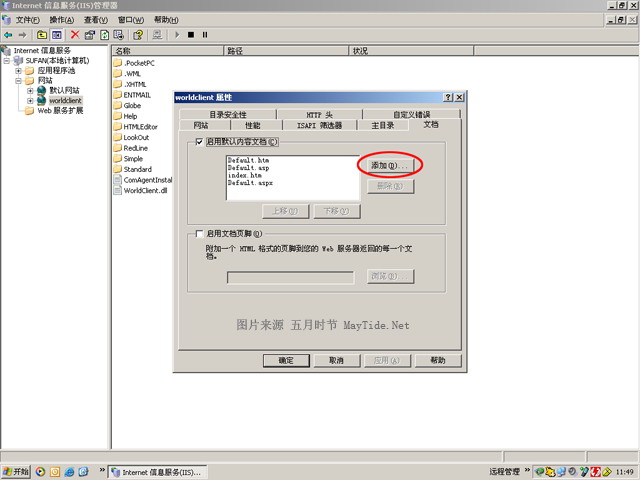The height and width of the screenshot is (480, 640).
Task: Select Default.asp in the document list
Action: 248,168
